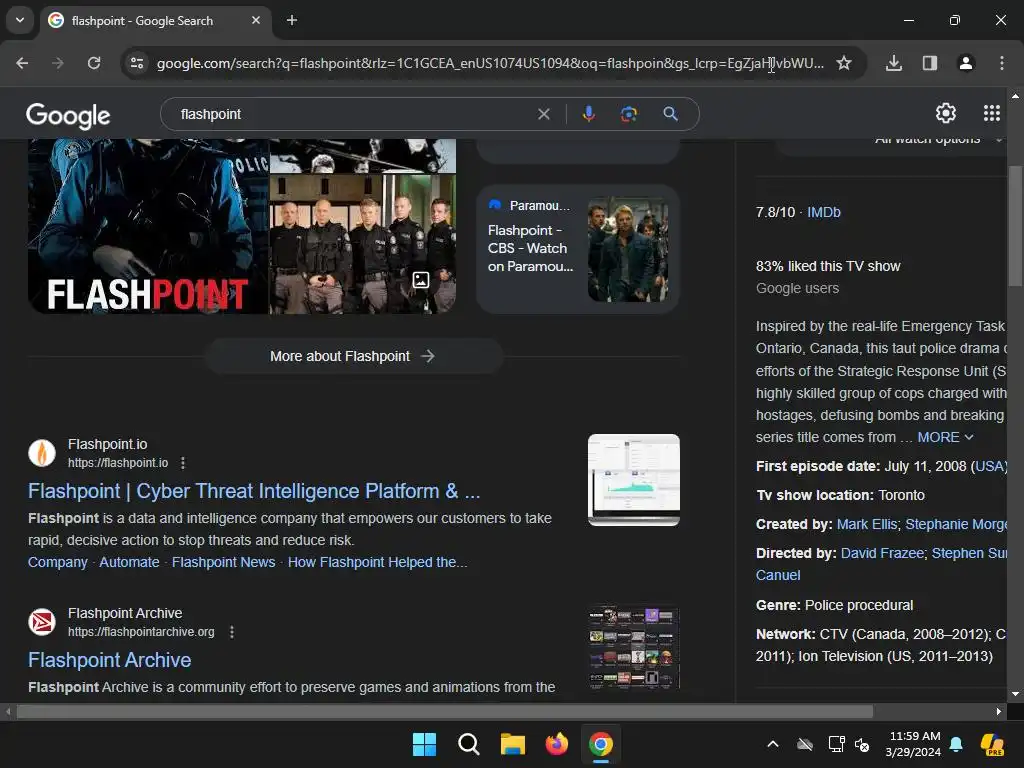The image size is (1024, 768).
Task: Expand description with MORE link
Action: [x=945, y=437]
